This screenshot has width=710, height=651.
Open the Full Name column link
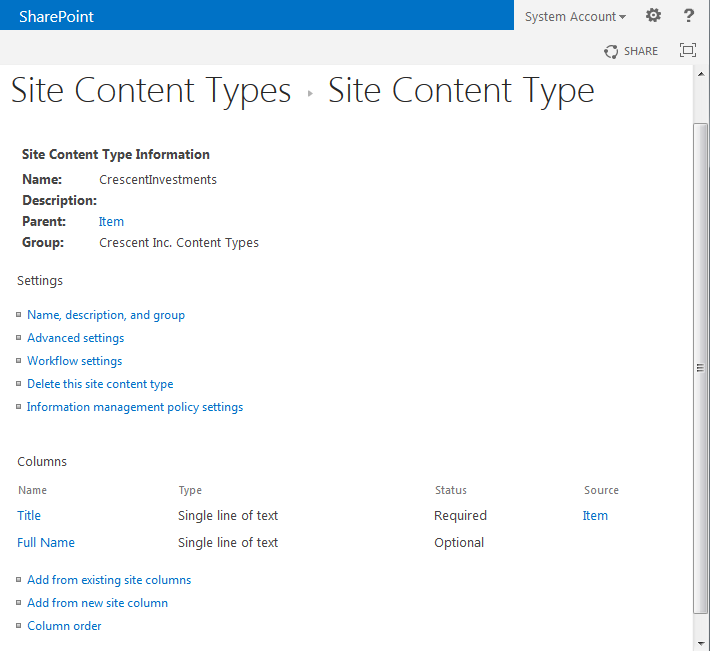(46, 543)
